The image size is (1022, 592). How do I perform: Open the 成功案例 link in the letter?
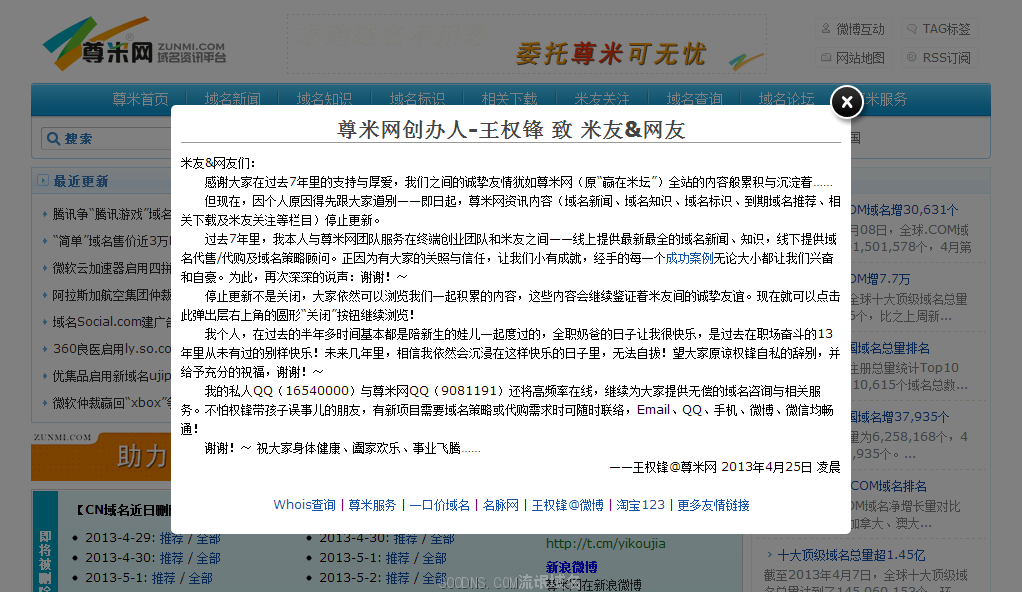pyautogui.click(x=689, y=258)
